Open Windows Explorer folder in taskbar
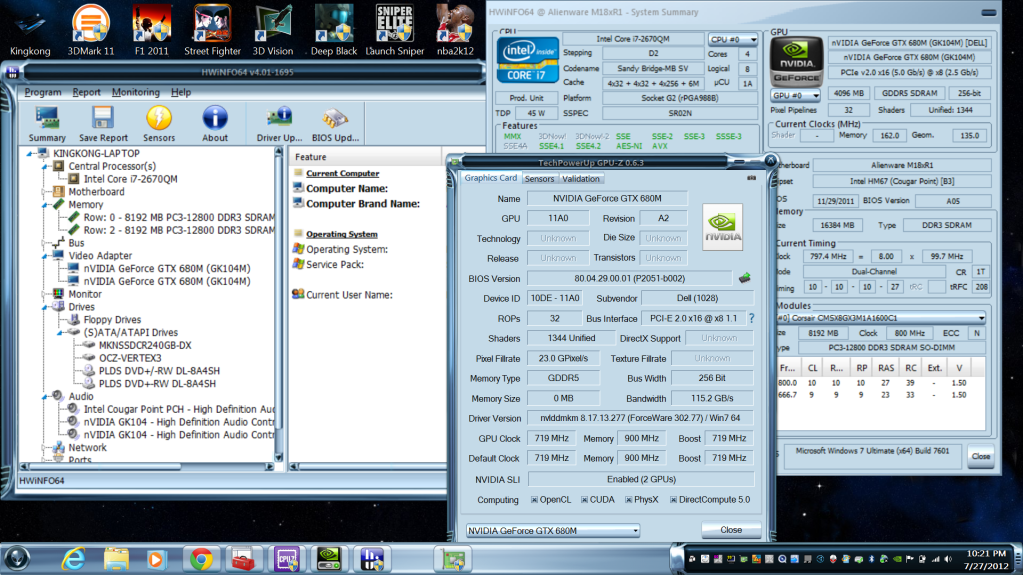 (x=116, y=559)
